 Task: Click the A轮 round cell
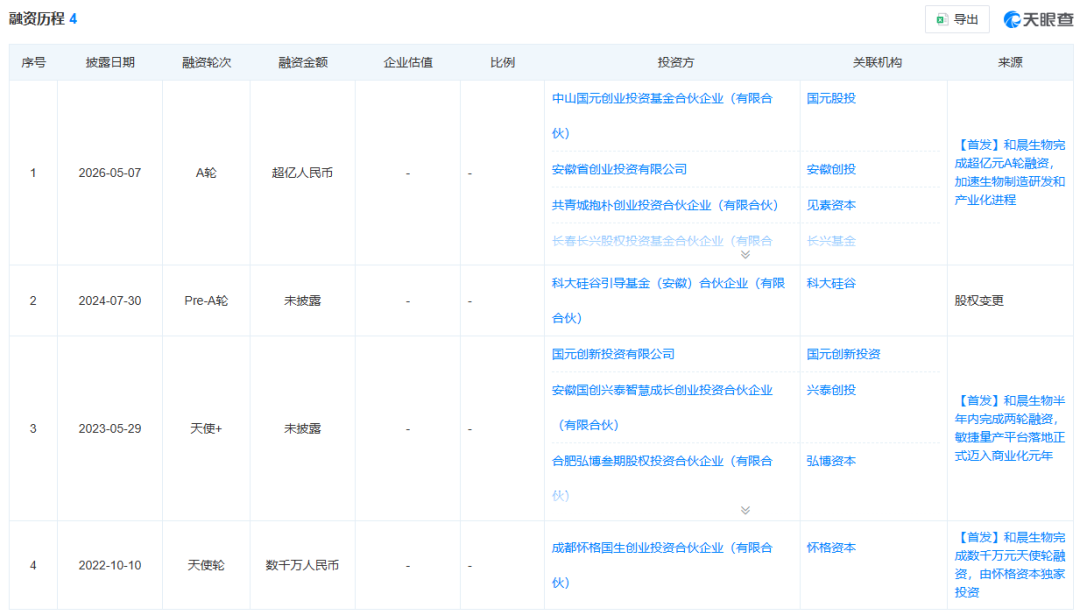tap(206, 173)
